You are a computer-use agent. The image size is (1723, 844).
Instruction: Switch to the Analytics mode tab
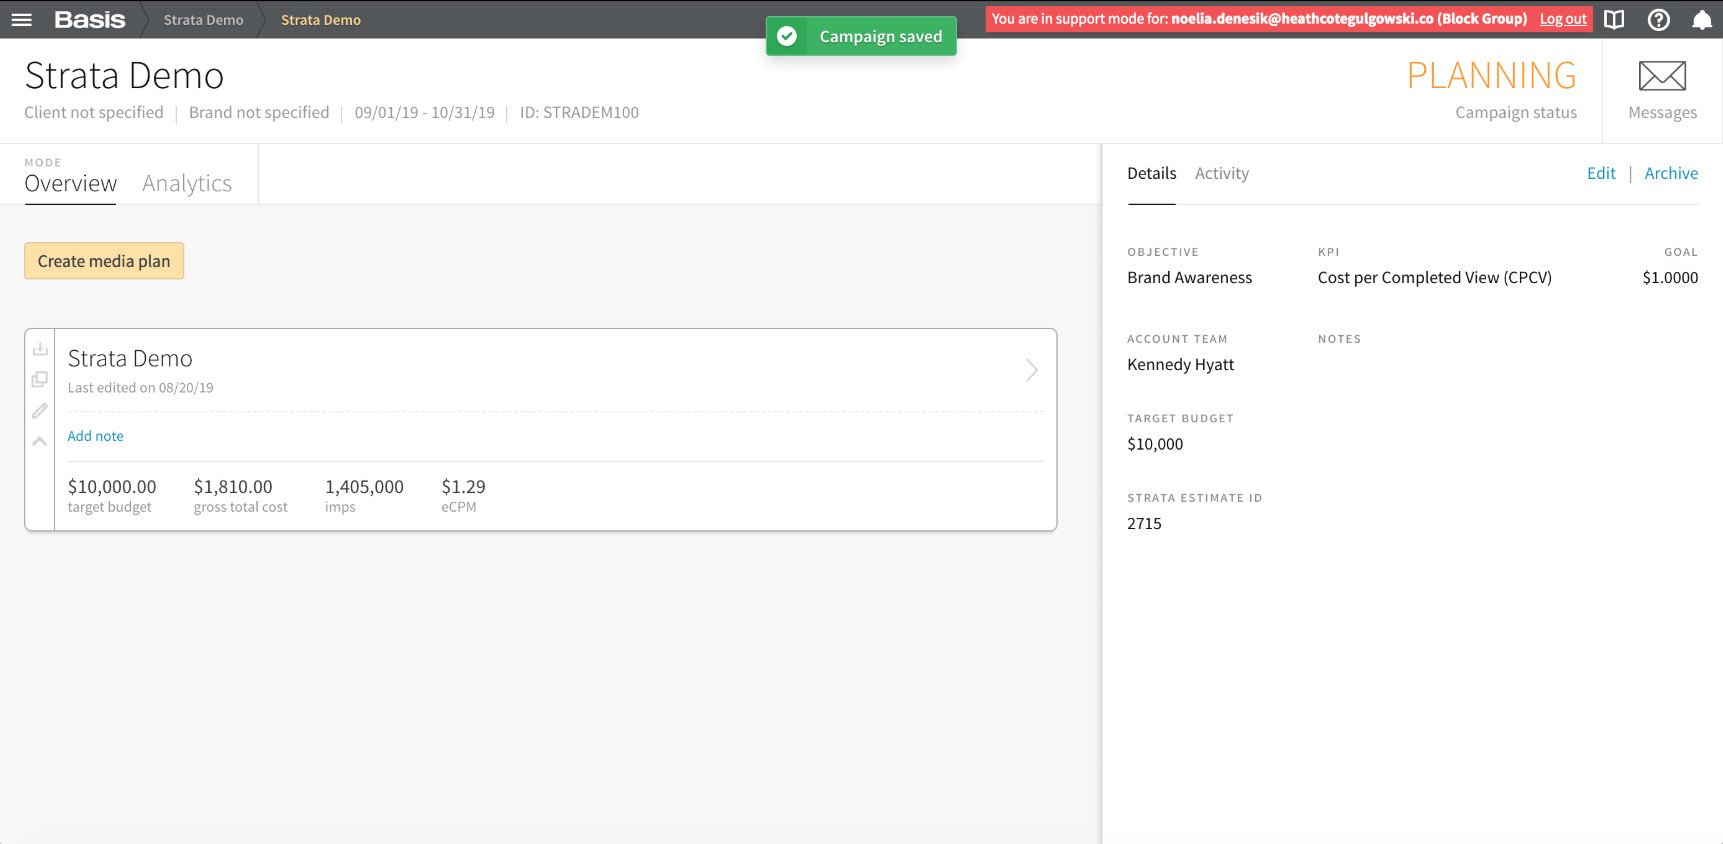187,183
